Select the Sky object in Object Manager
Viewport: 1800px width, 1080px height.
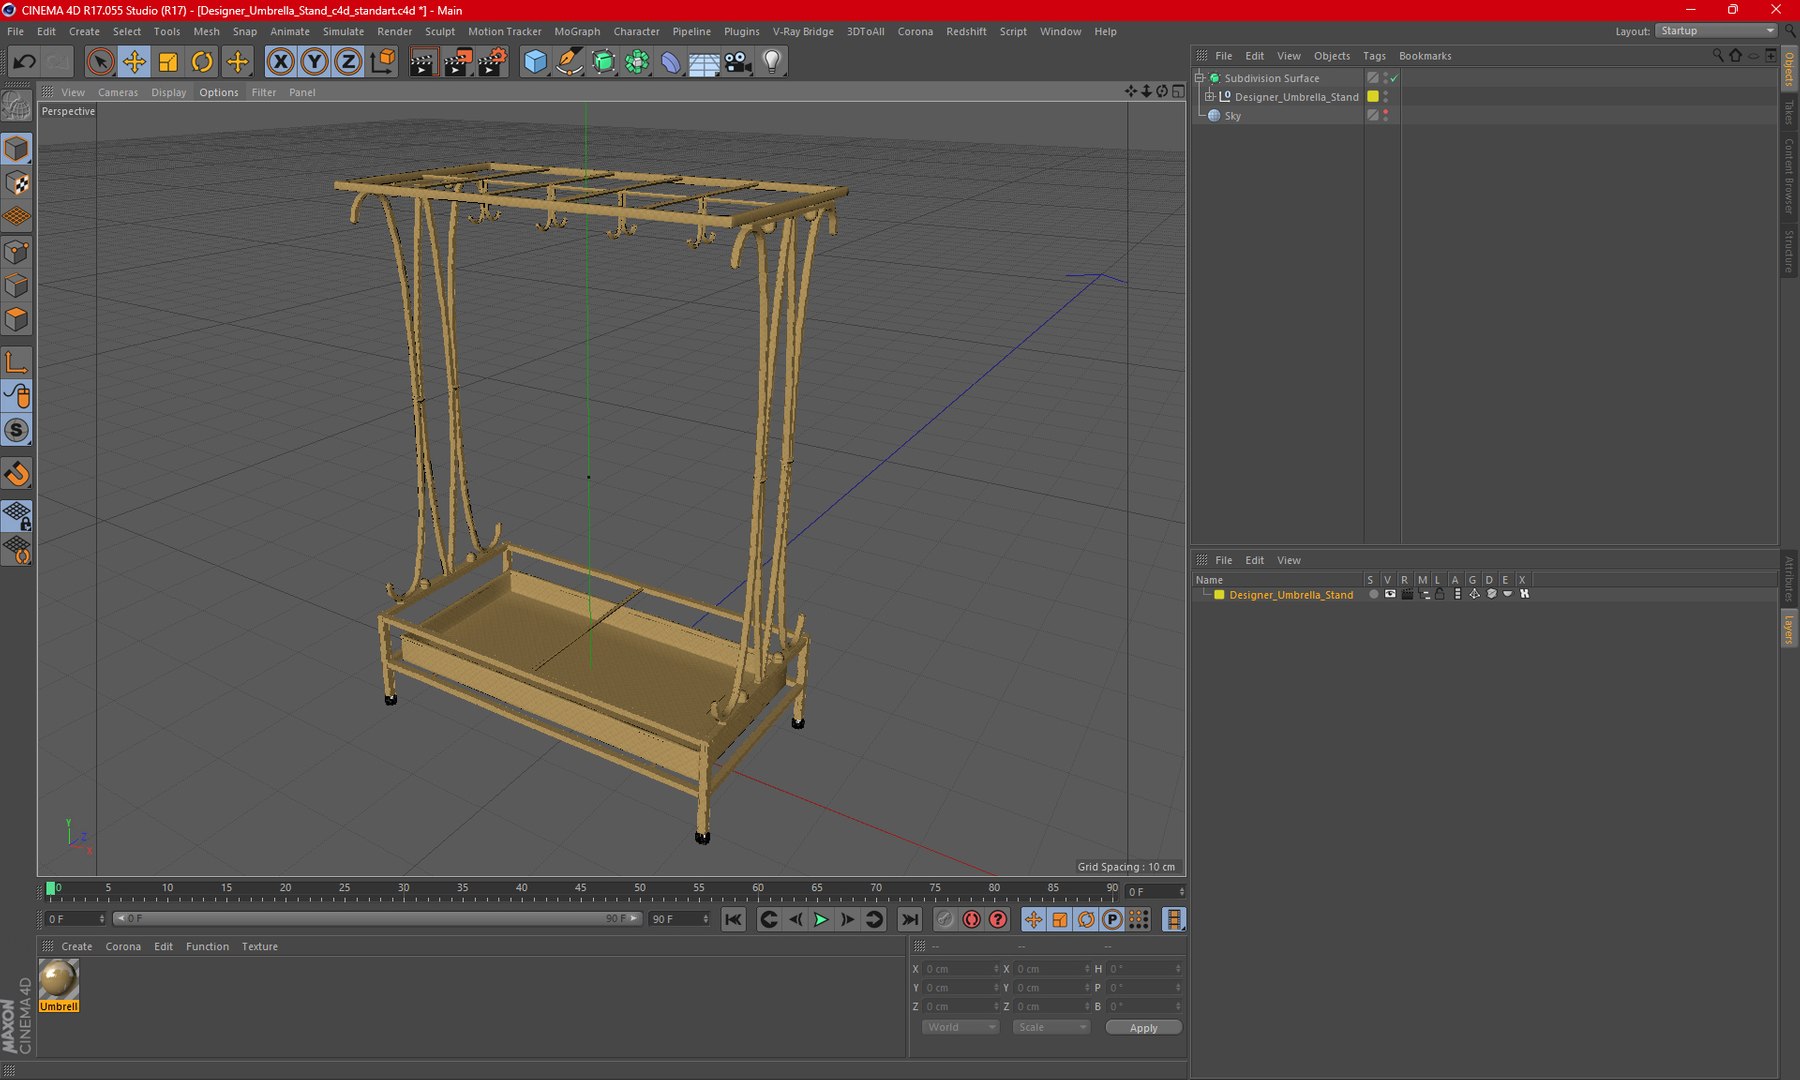pos(1232,116)
